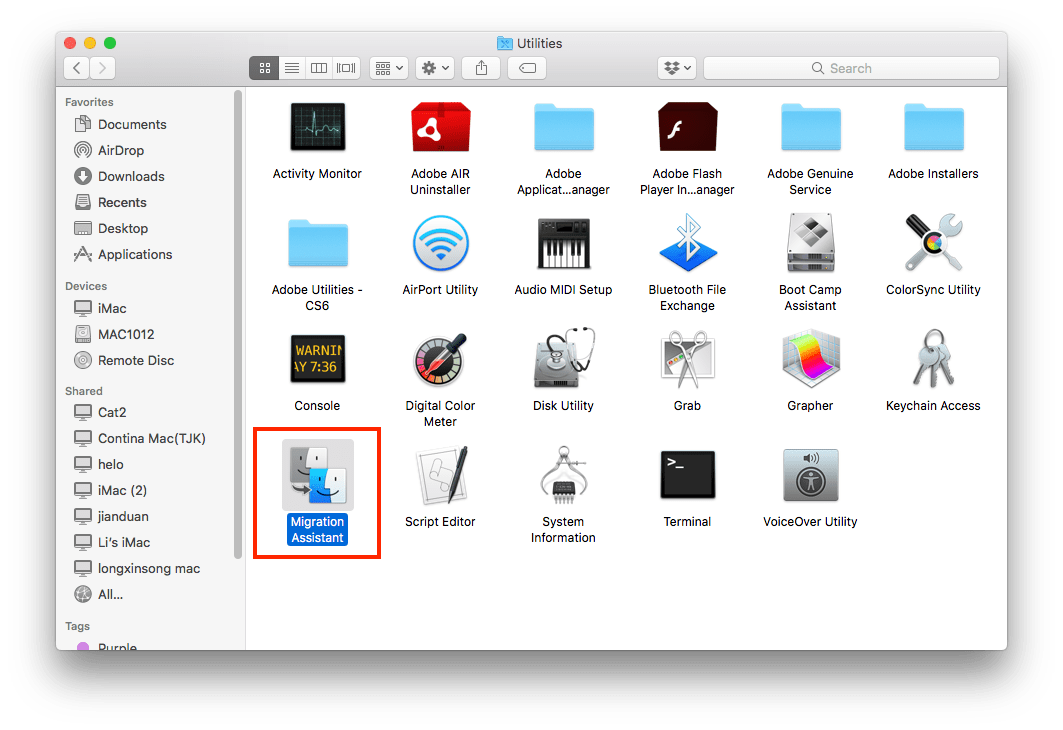Select the highlighted Migration Assistant icon
Screen dimensions: 1063x730
317,475
